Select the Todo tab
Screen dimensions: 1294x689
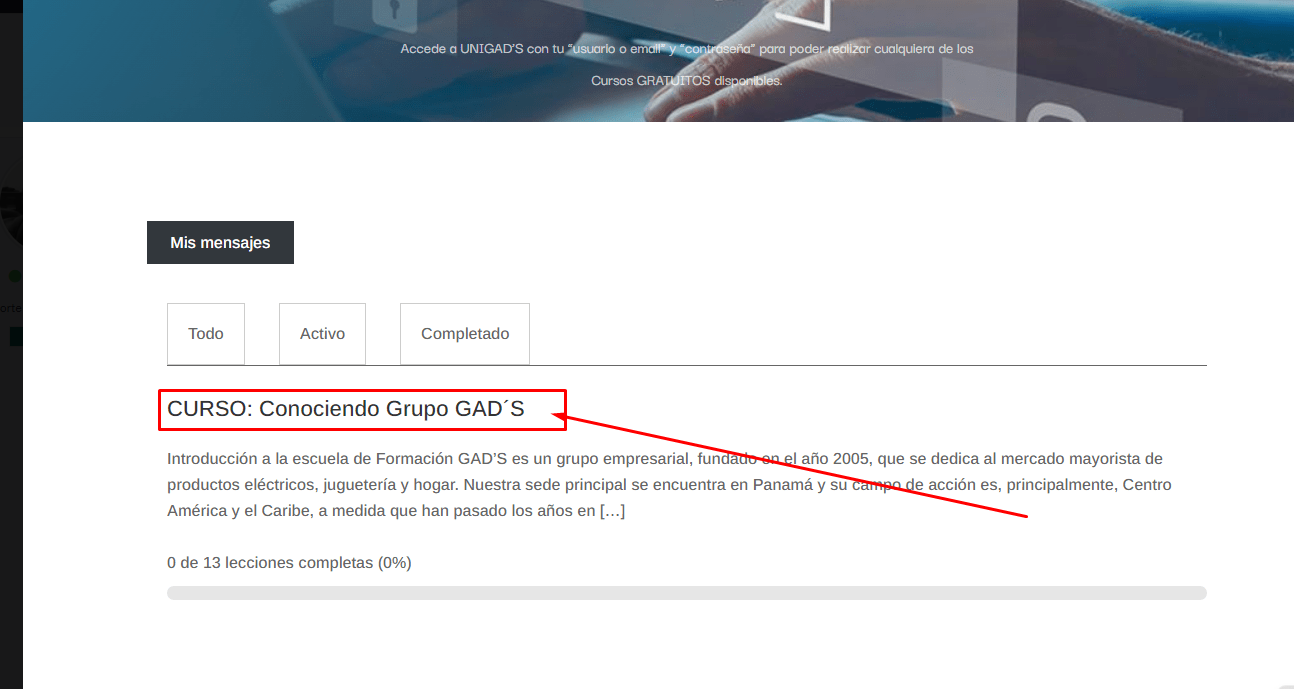[x=206, y=334]
